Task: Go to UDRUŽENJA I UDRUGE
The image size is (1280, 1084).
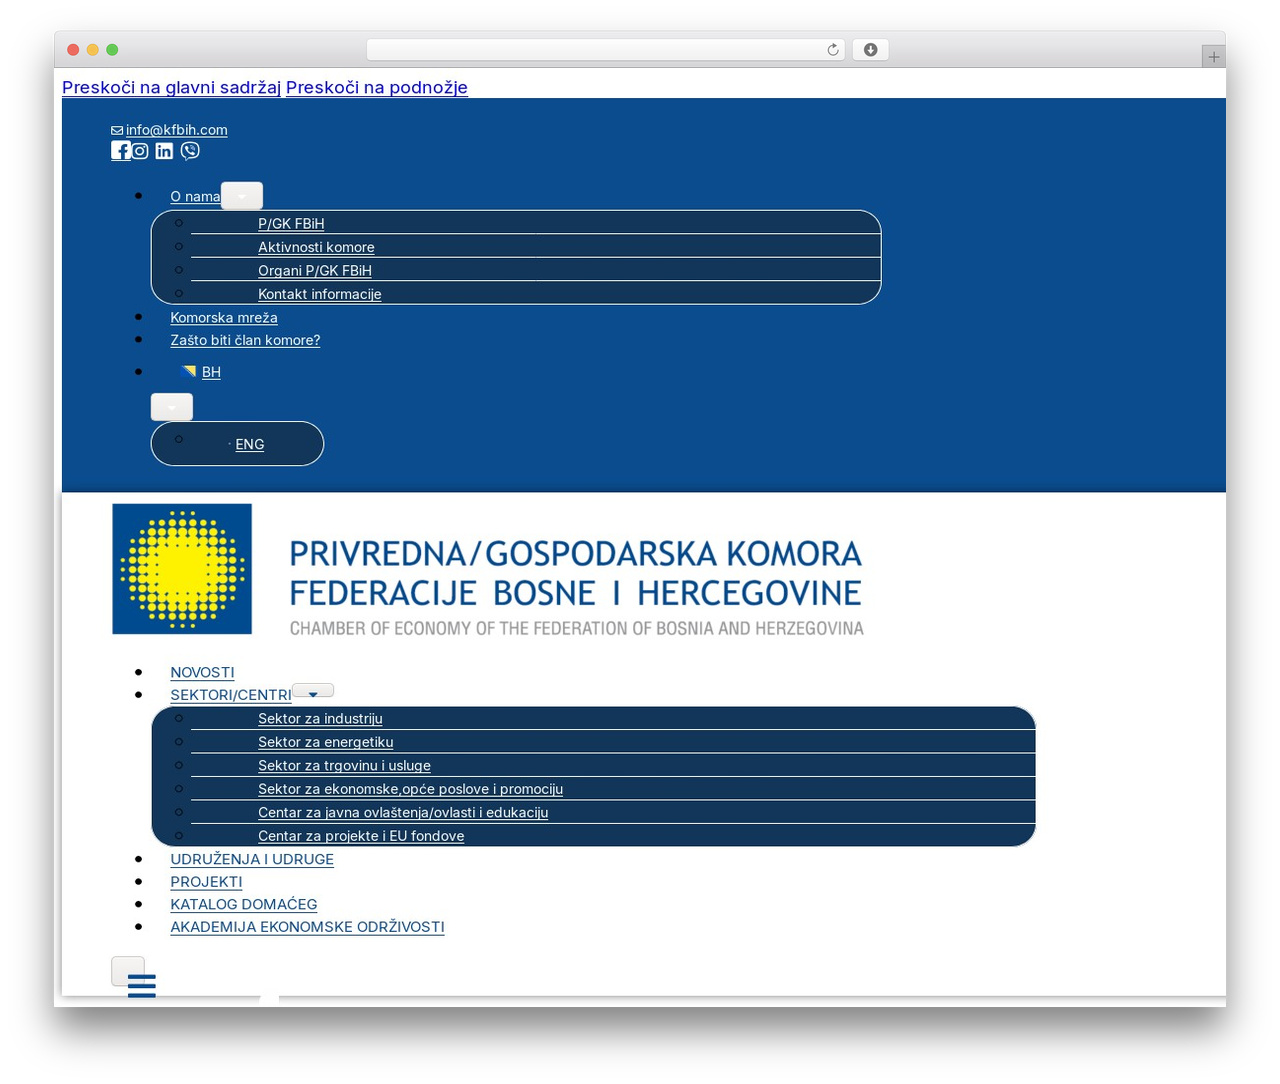Action: [x=252, y=859]
